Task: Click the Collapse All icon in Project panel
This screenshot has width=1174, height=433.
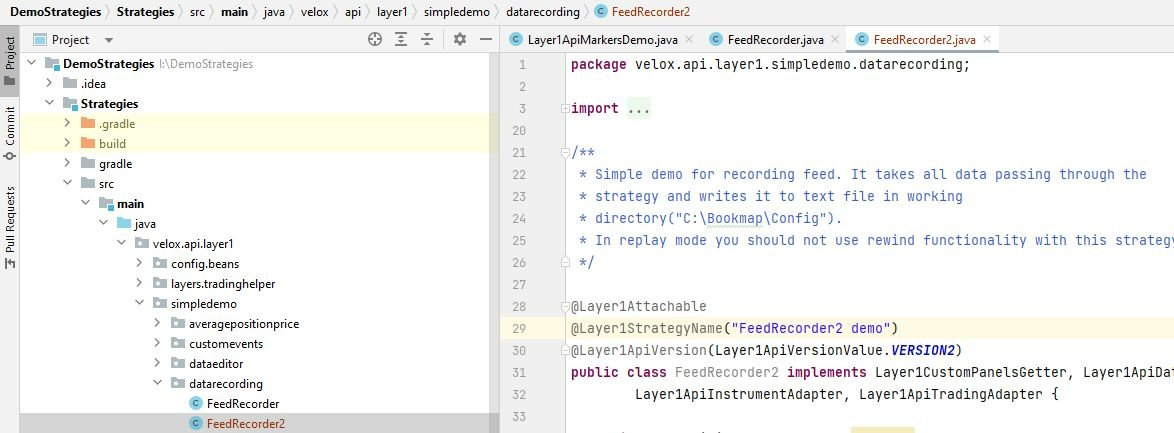Action: (x=427, y=39)
